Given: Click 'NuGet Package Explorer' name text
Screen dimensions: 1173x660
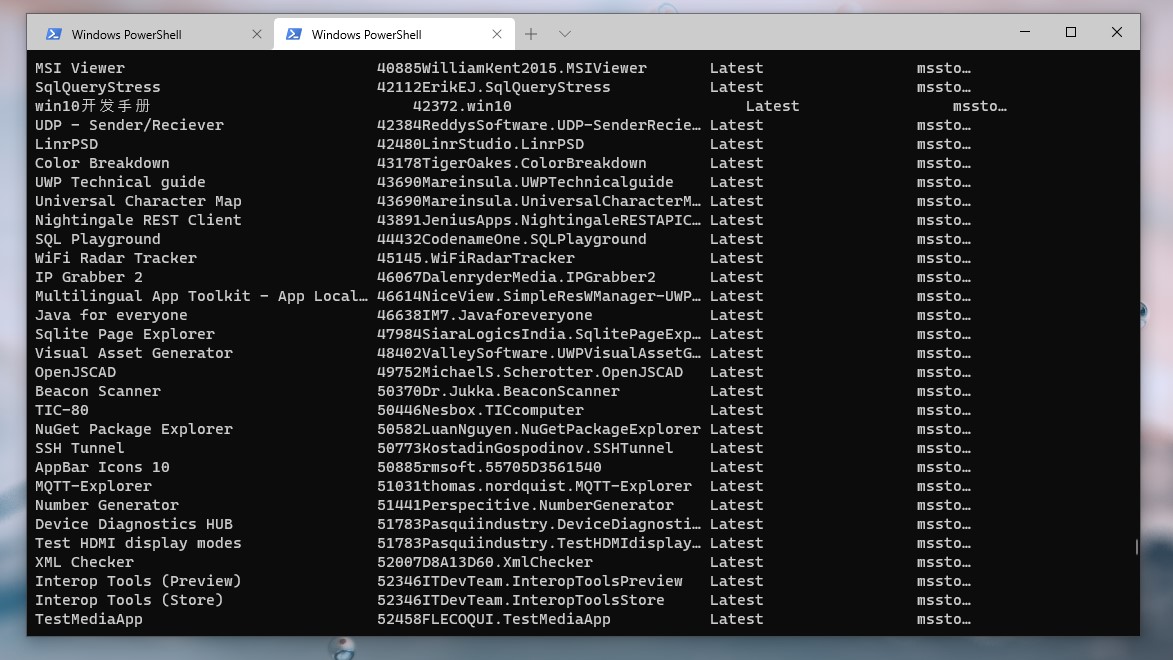Looking at the screenshot, I should (x=133, y=430).
